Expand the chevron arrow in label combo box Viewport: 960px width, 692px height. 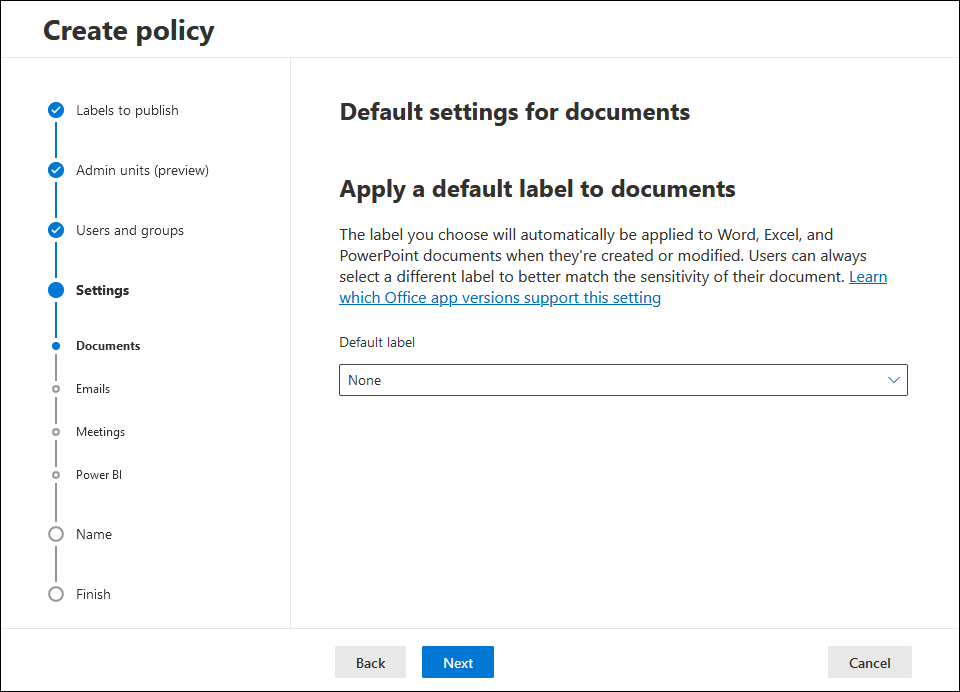click(x=893, y=380)
